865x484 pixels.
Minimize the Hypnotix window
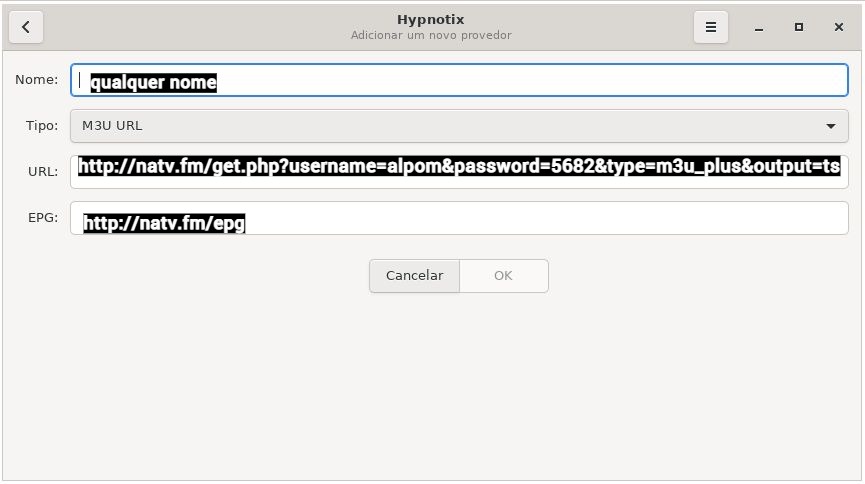point(759,27)
